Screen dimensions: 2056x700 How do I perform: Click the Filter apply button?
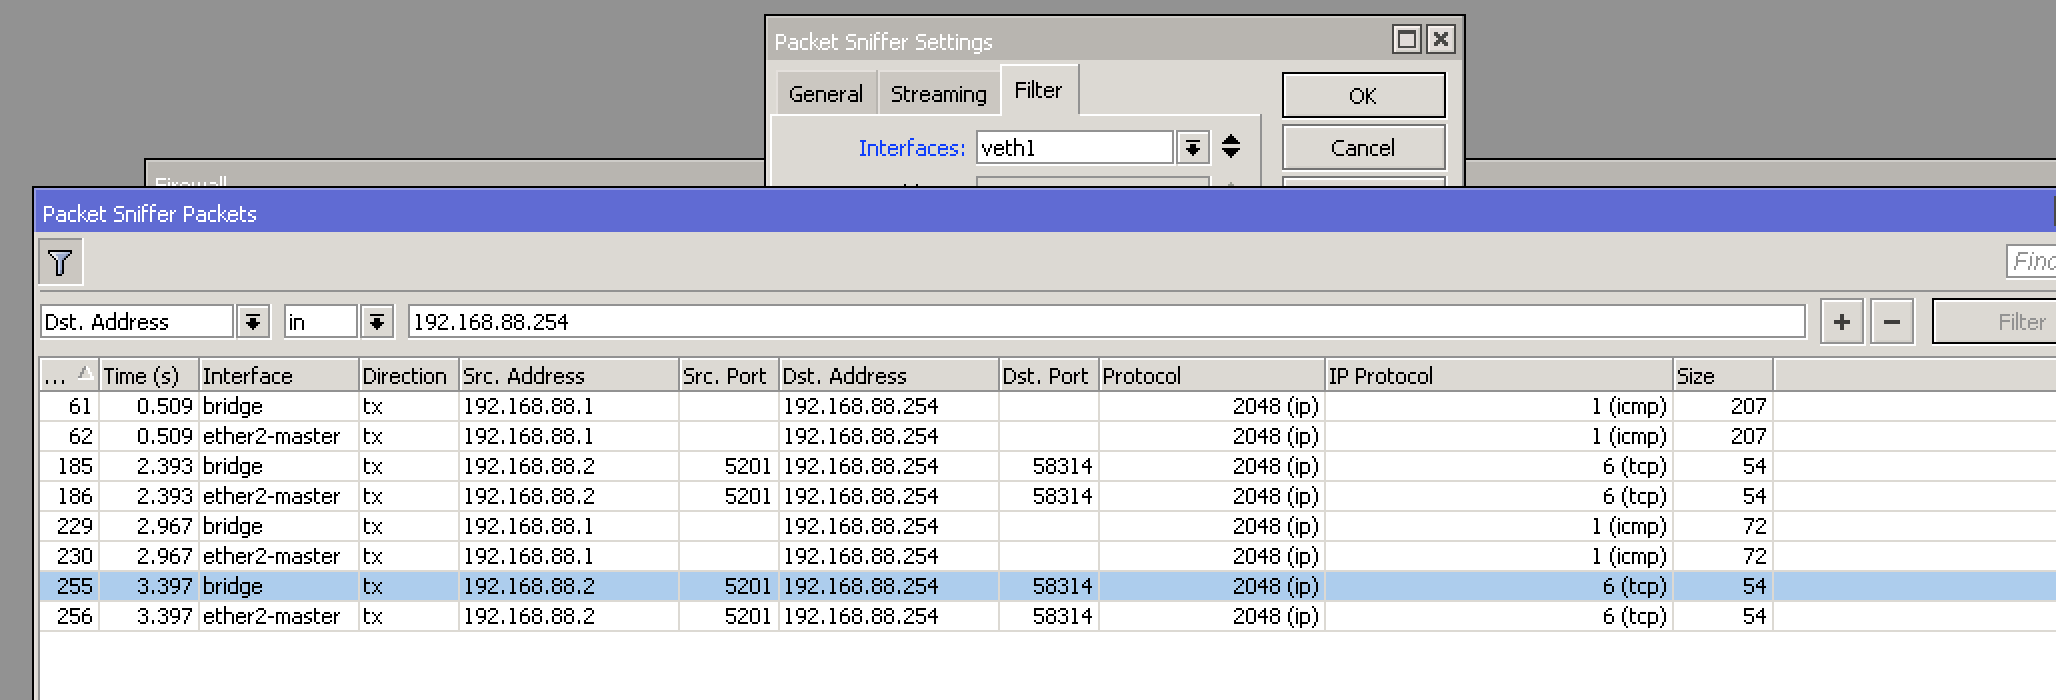pos(1994,321)
